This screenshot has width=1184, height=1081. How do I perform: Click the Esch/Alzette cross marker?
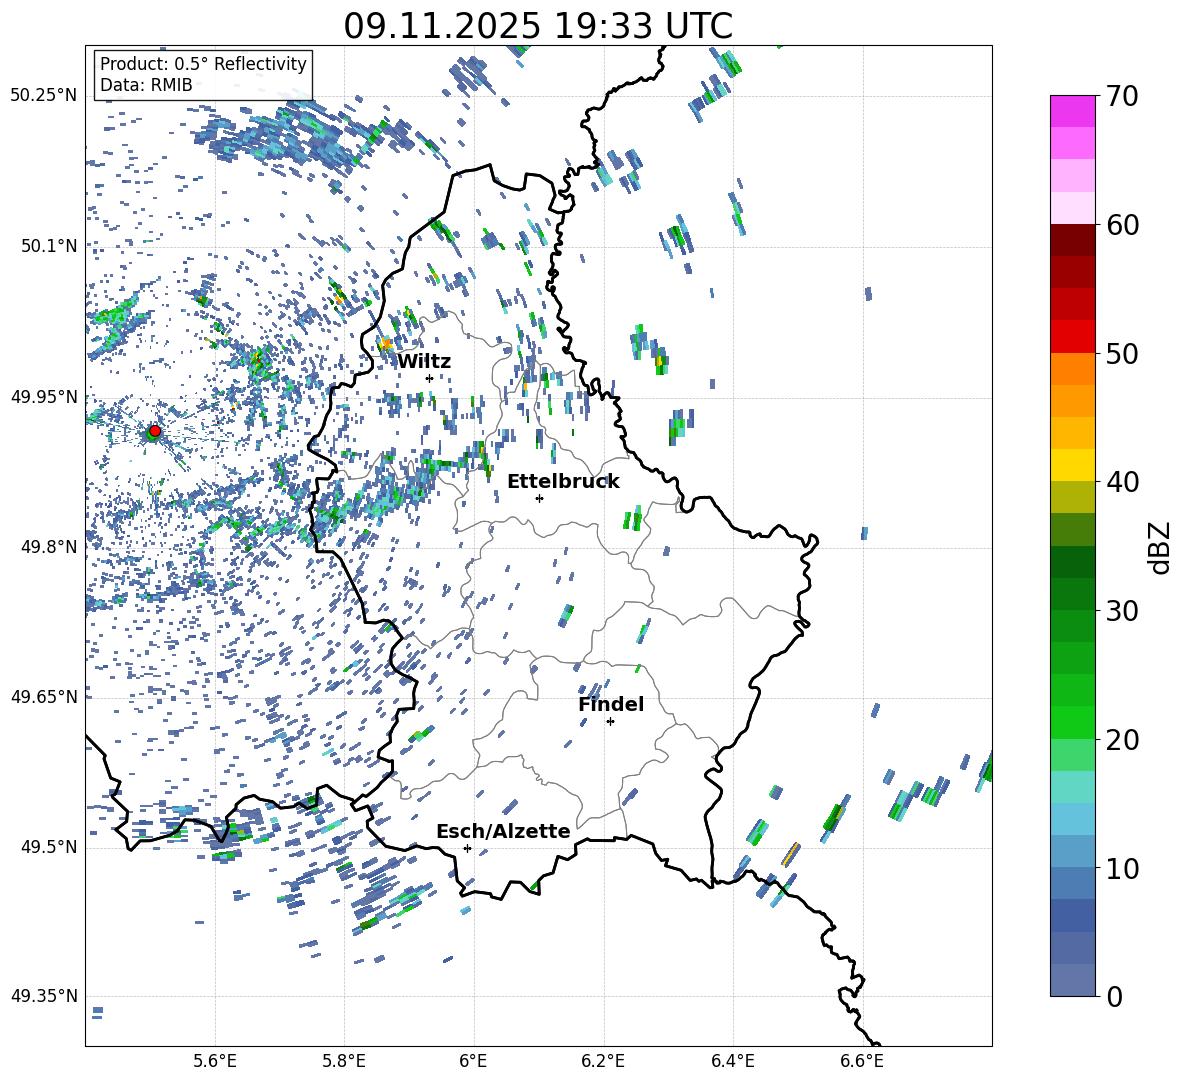pos(467,848)
